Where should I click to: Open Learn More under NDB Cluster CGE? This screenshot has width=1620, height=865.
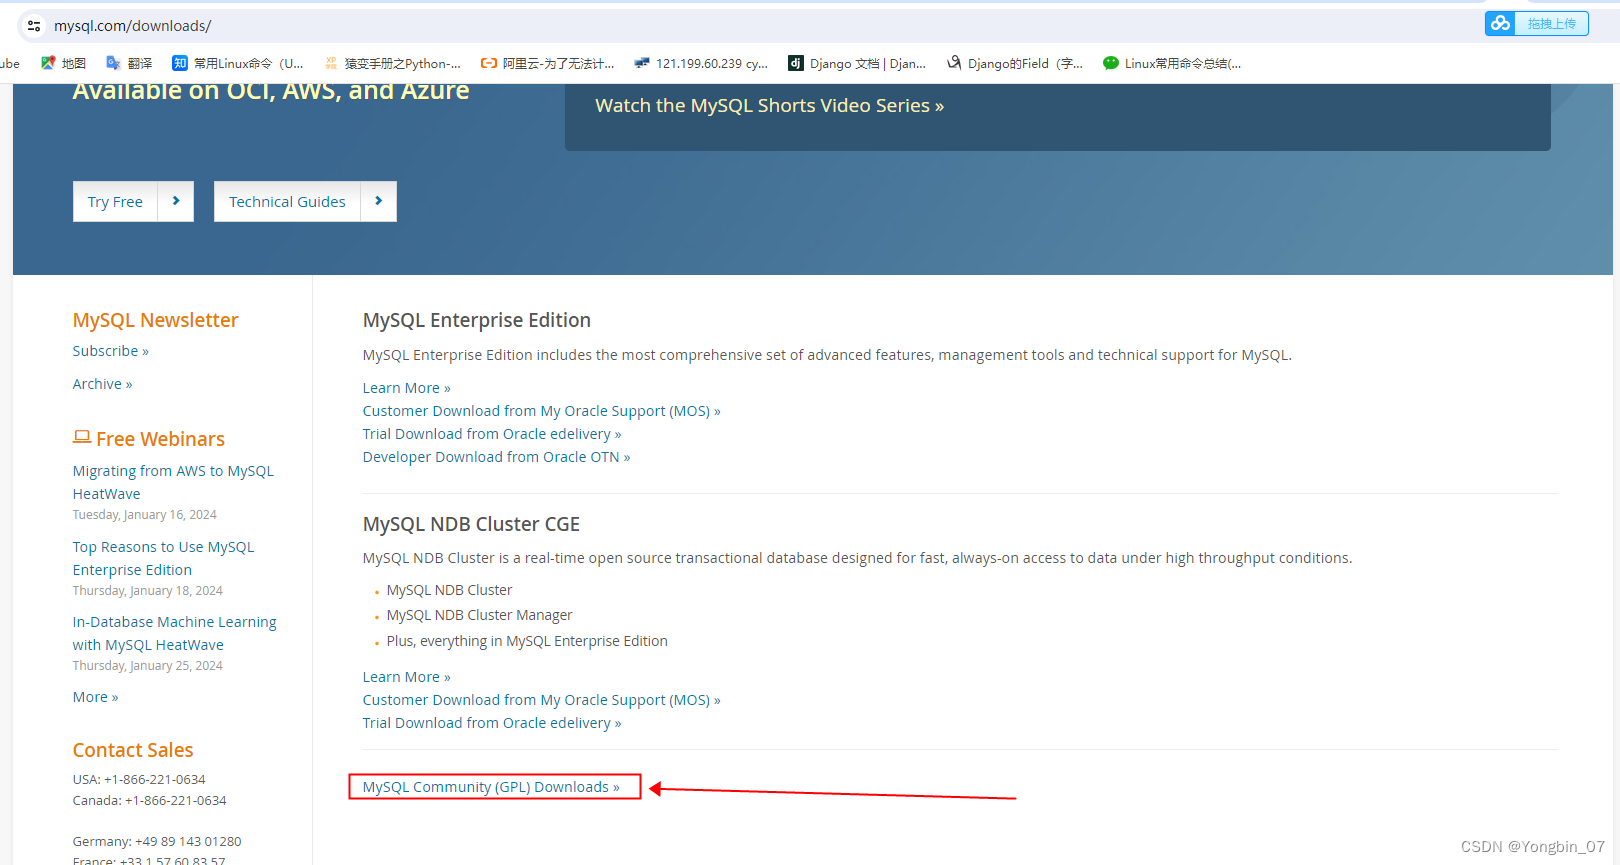pos(406,677)
